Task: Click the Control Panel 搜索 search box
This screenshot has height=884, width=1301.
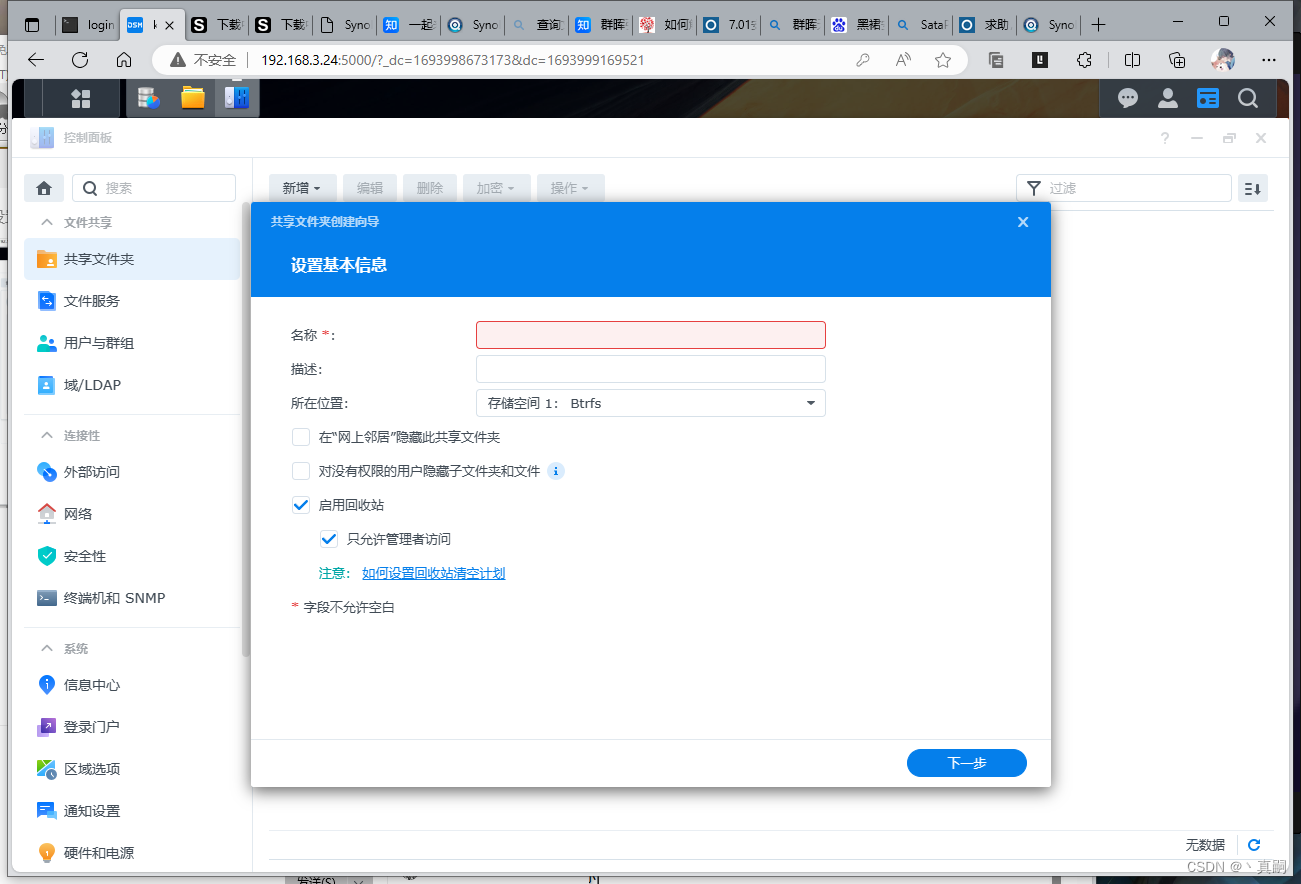Action: click(x=154, y=188)
